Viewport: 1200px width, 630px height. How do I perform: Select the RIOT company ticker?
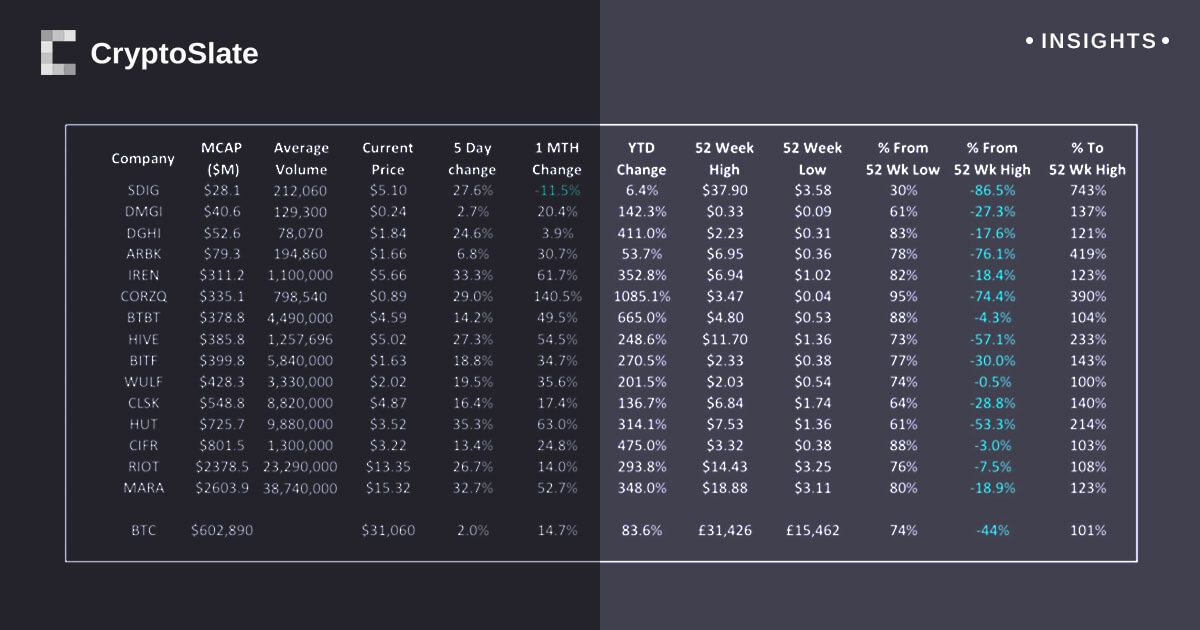(143, 467)
